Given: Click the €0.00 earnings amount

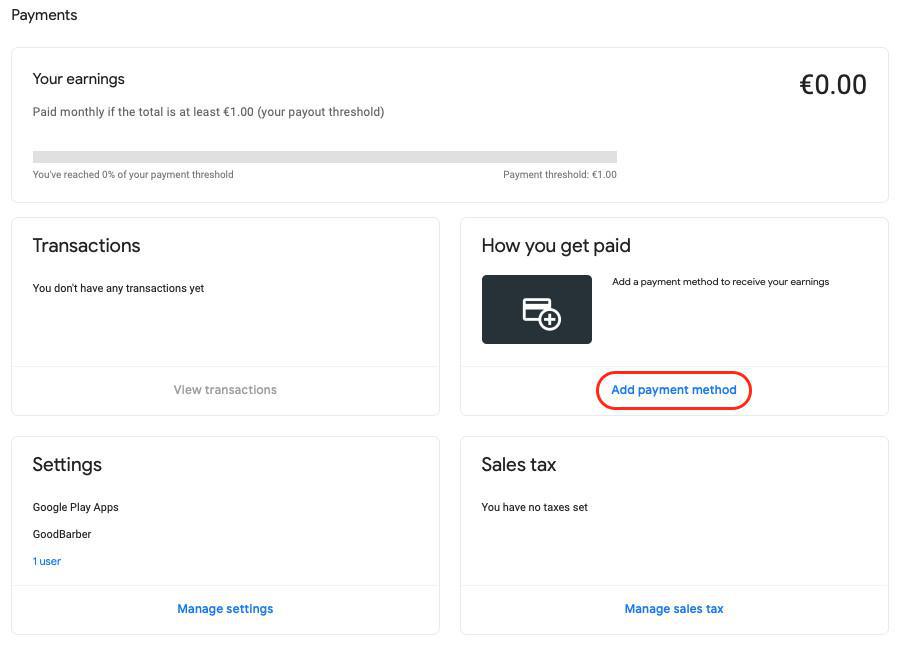Looking at the screenshot, I should tap(832, 85).
